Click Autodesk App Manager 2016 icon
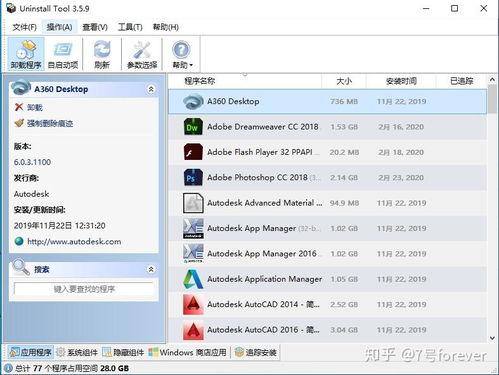Image resolution: width=499 pixels, height=375 pixels. [x=193, y=254]
